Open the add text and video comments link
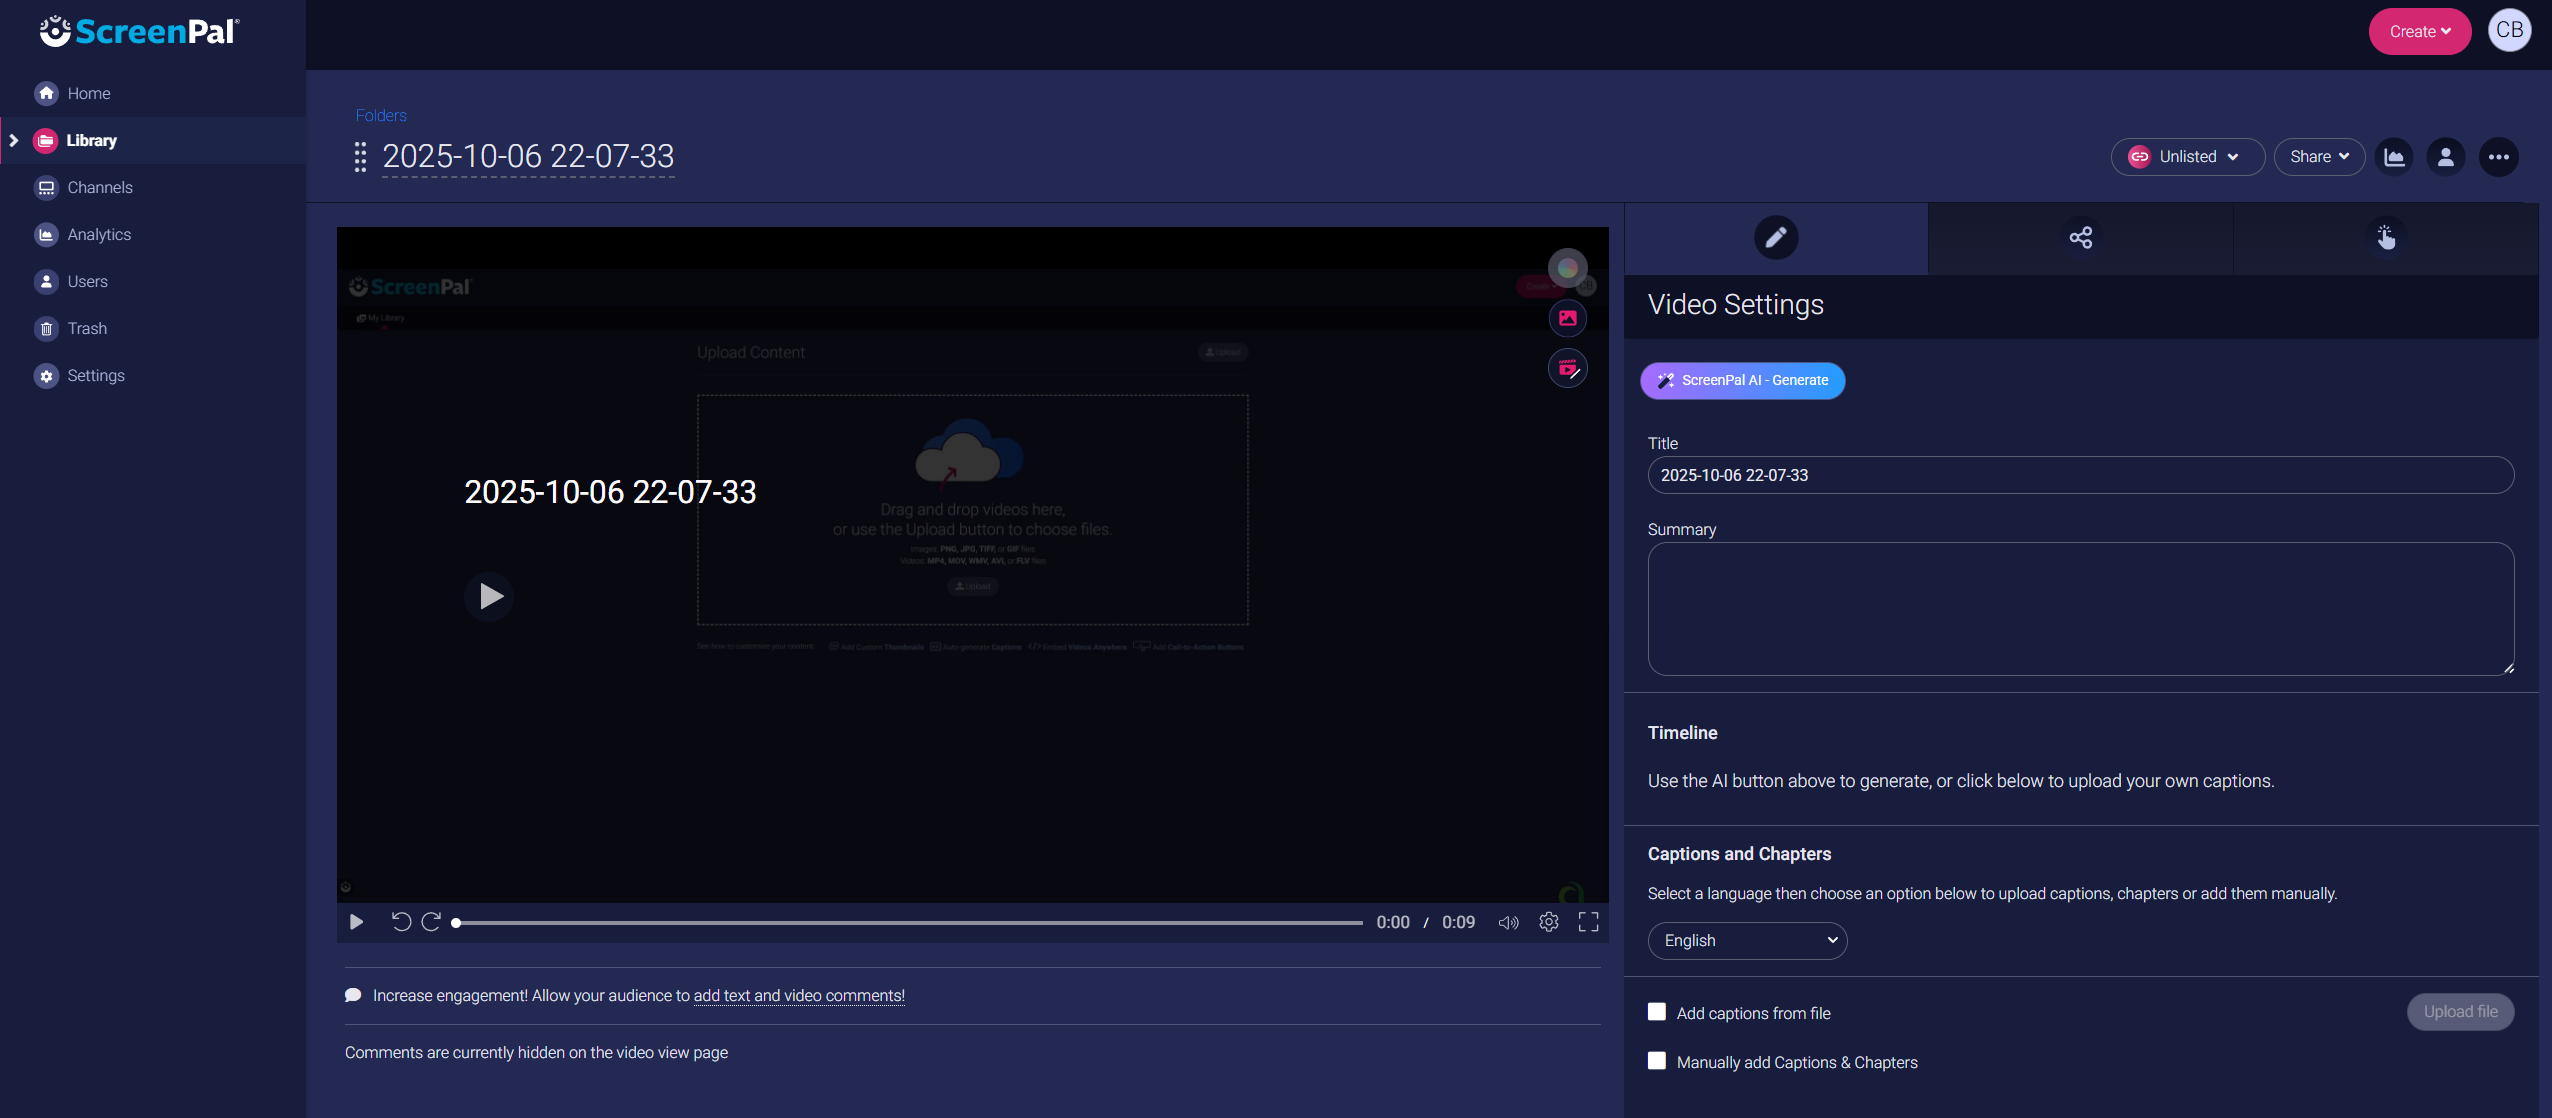The width and height of the screenshot is (2552, 1118). (x=798, y=995)
